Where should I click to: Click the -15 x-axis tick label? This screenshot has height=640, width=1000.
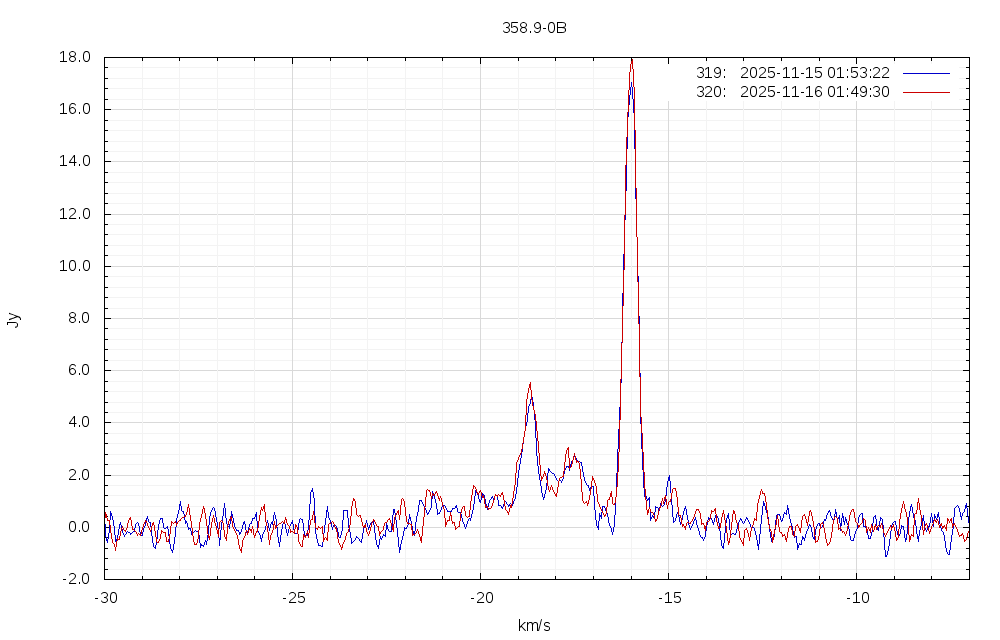[668, 597]
